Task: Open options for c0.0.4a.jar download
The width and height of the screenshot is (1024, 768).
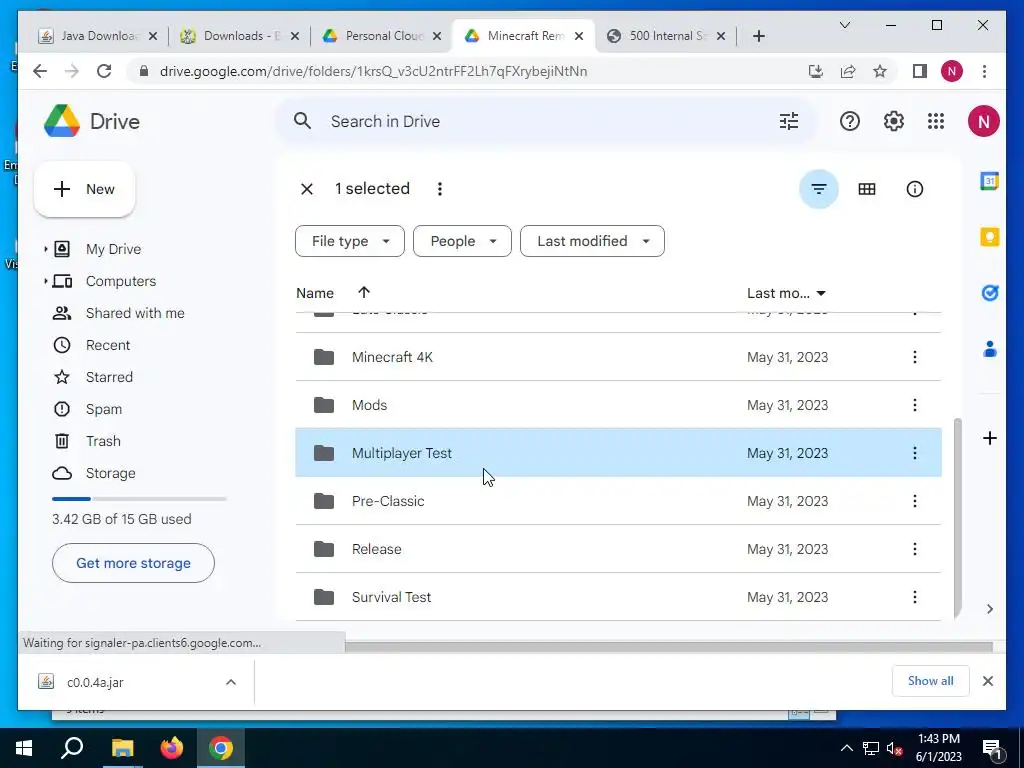Action: (x=231, y=682)
